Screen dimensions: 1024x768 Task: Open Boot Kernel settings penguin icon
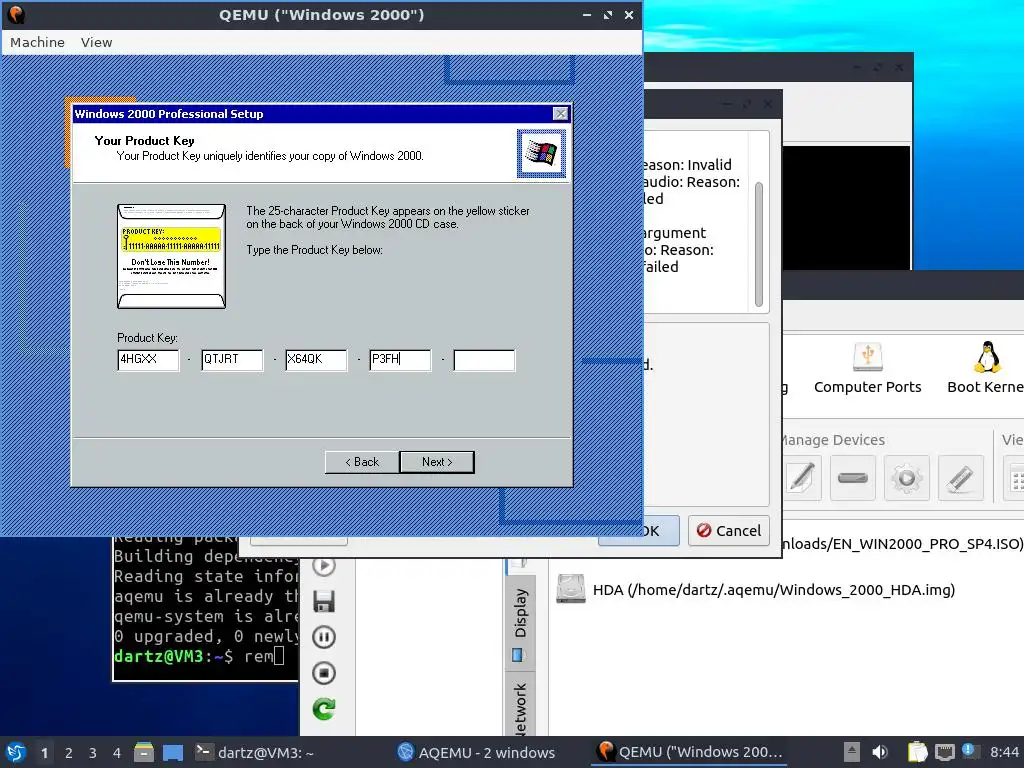pos(985,368)
